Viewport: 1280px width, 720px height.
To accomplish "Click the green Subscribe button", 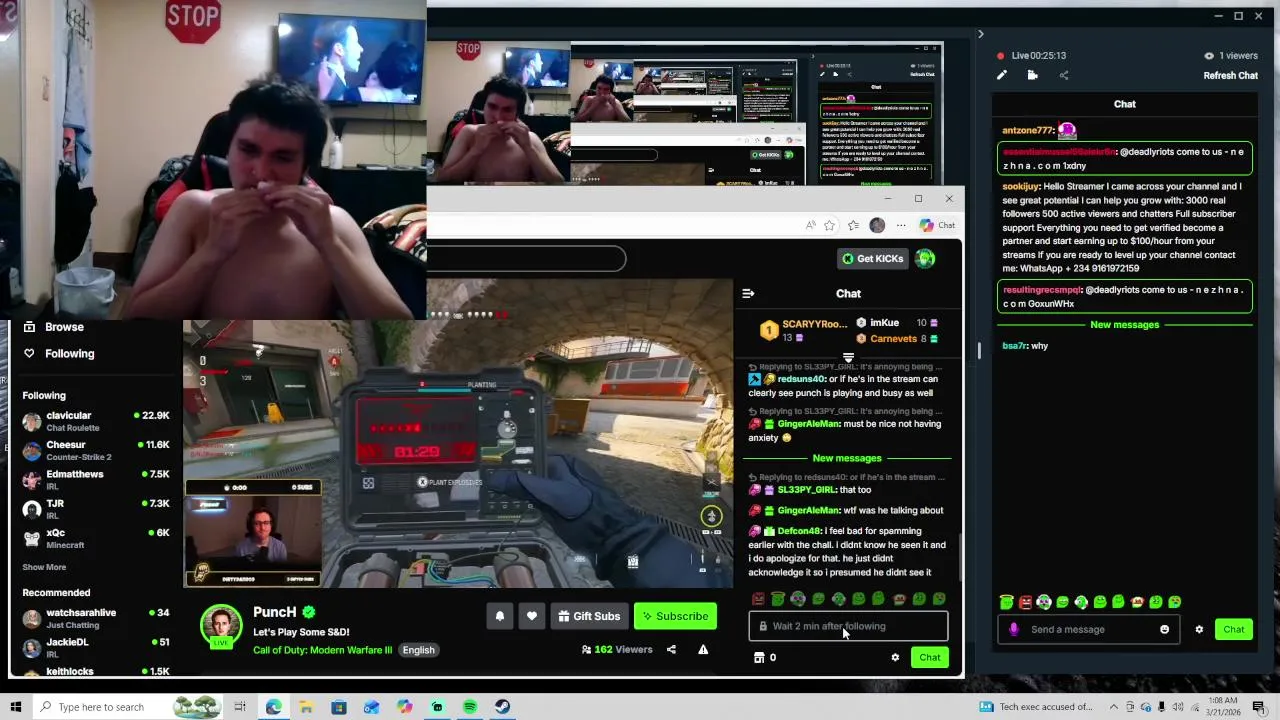I will tap(673, 616).
